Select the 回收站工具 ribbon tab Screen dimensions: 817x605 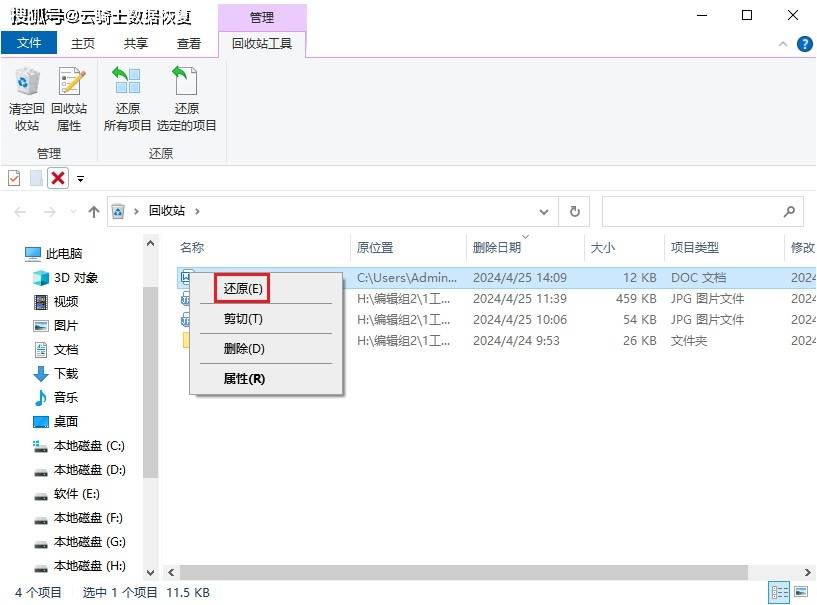point(262,43)
